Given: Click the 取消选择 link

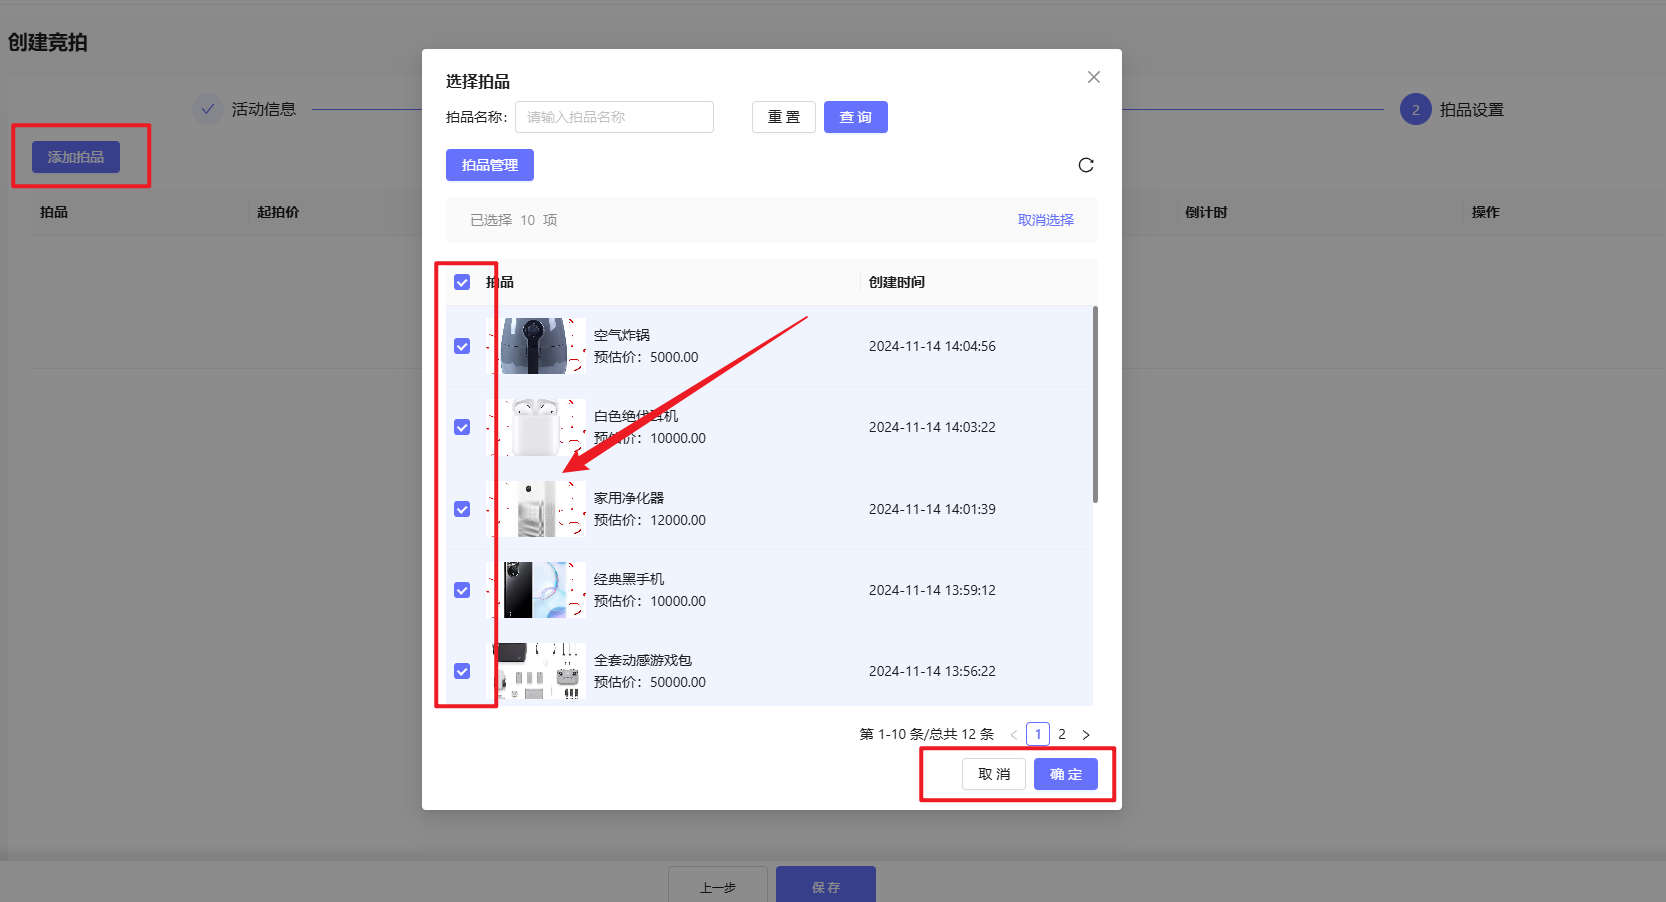Looking at the screenshot, I should [1045, 220].
